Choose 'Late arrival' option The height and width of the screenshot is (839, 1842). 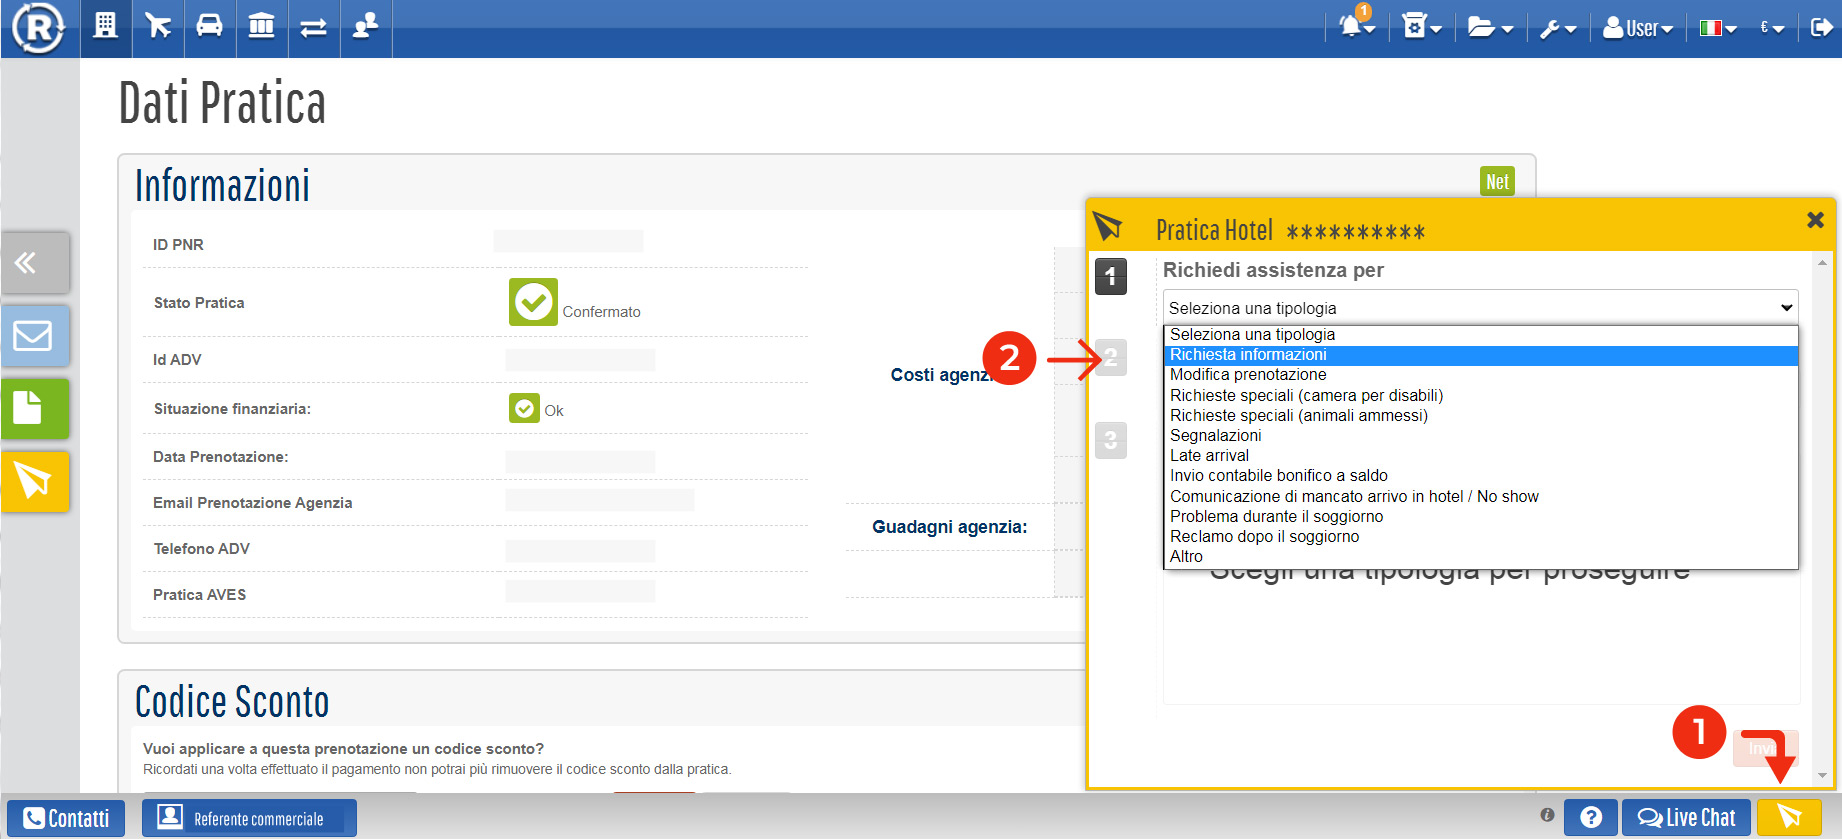click(x=1209, y=456)
